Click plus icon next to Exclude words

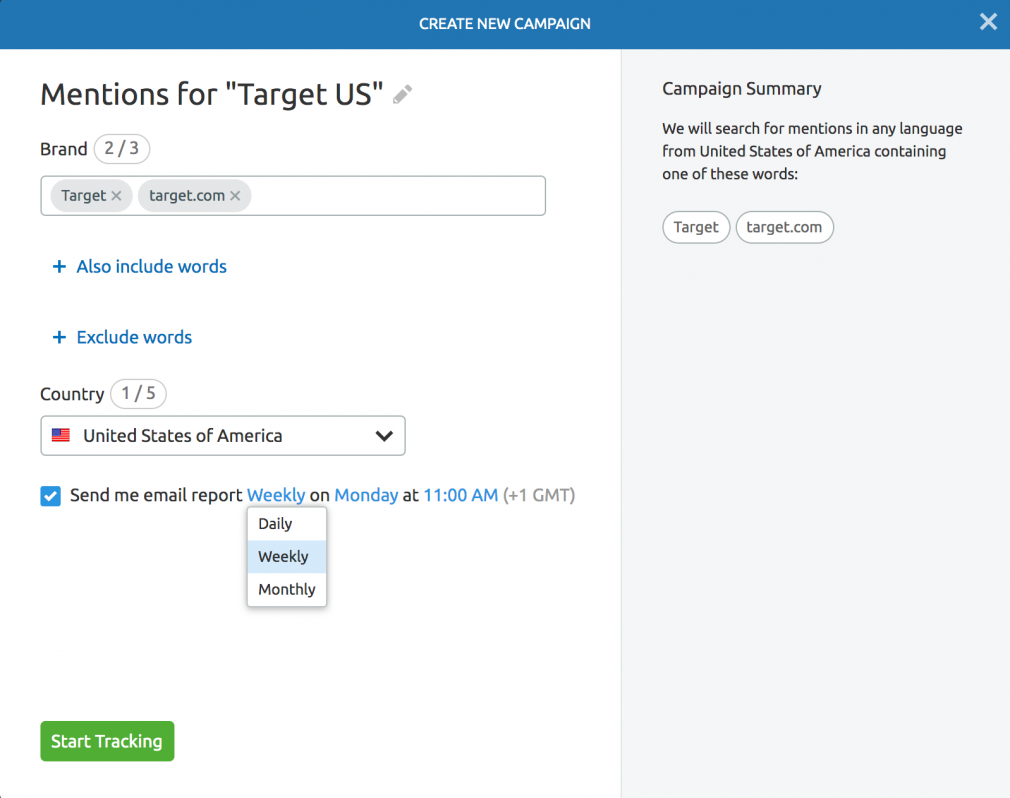point(59,338)
